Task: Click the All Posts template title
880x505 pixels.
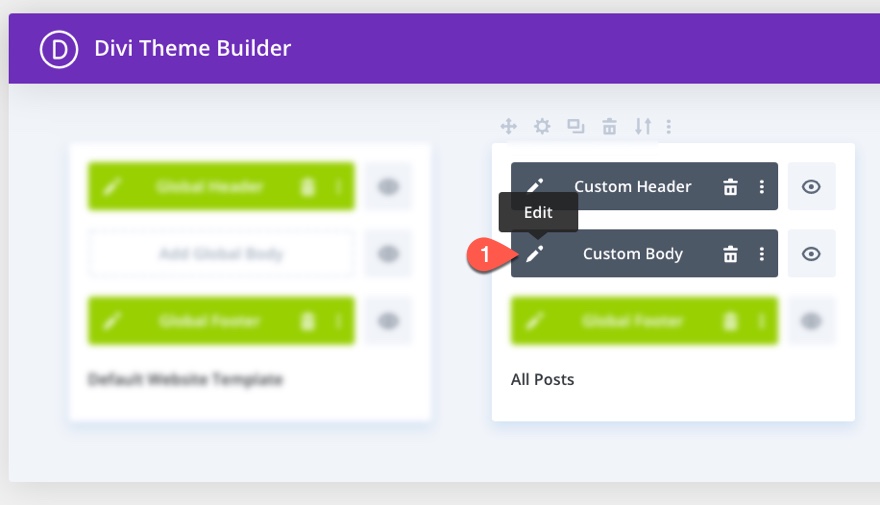Action: coord(542,379)
